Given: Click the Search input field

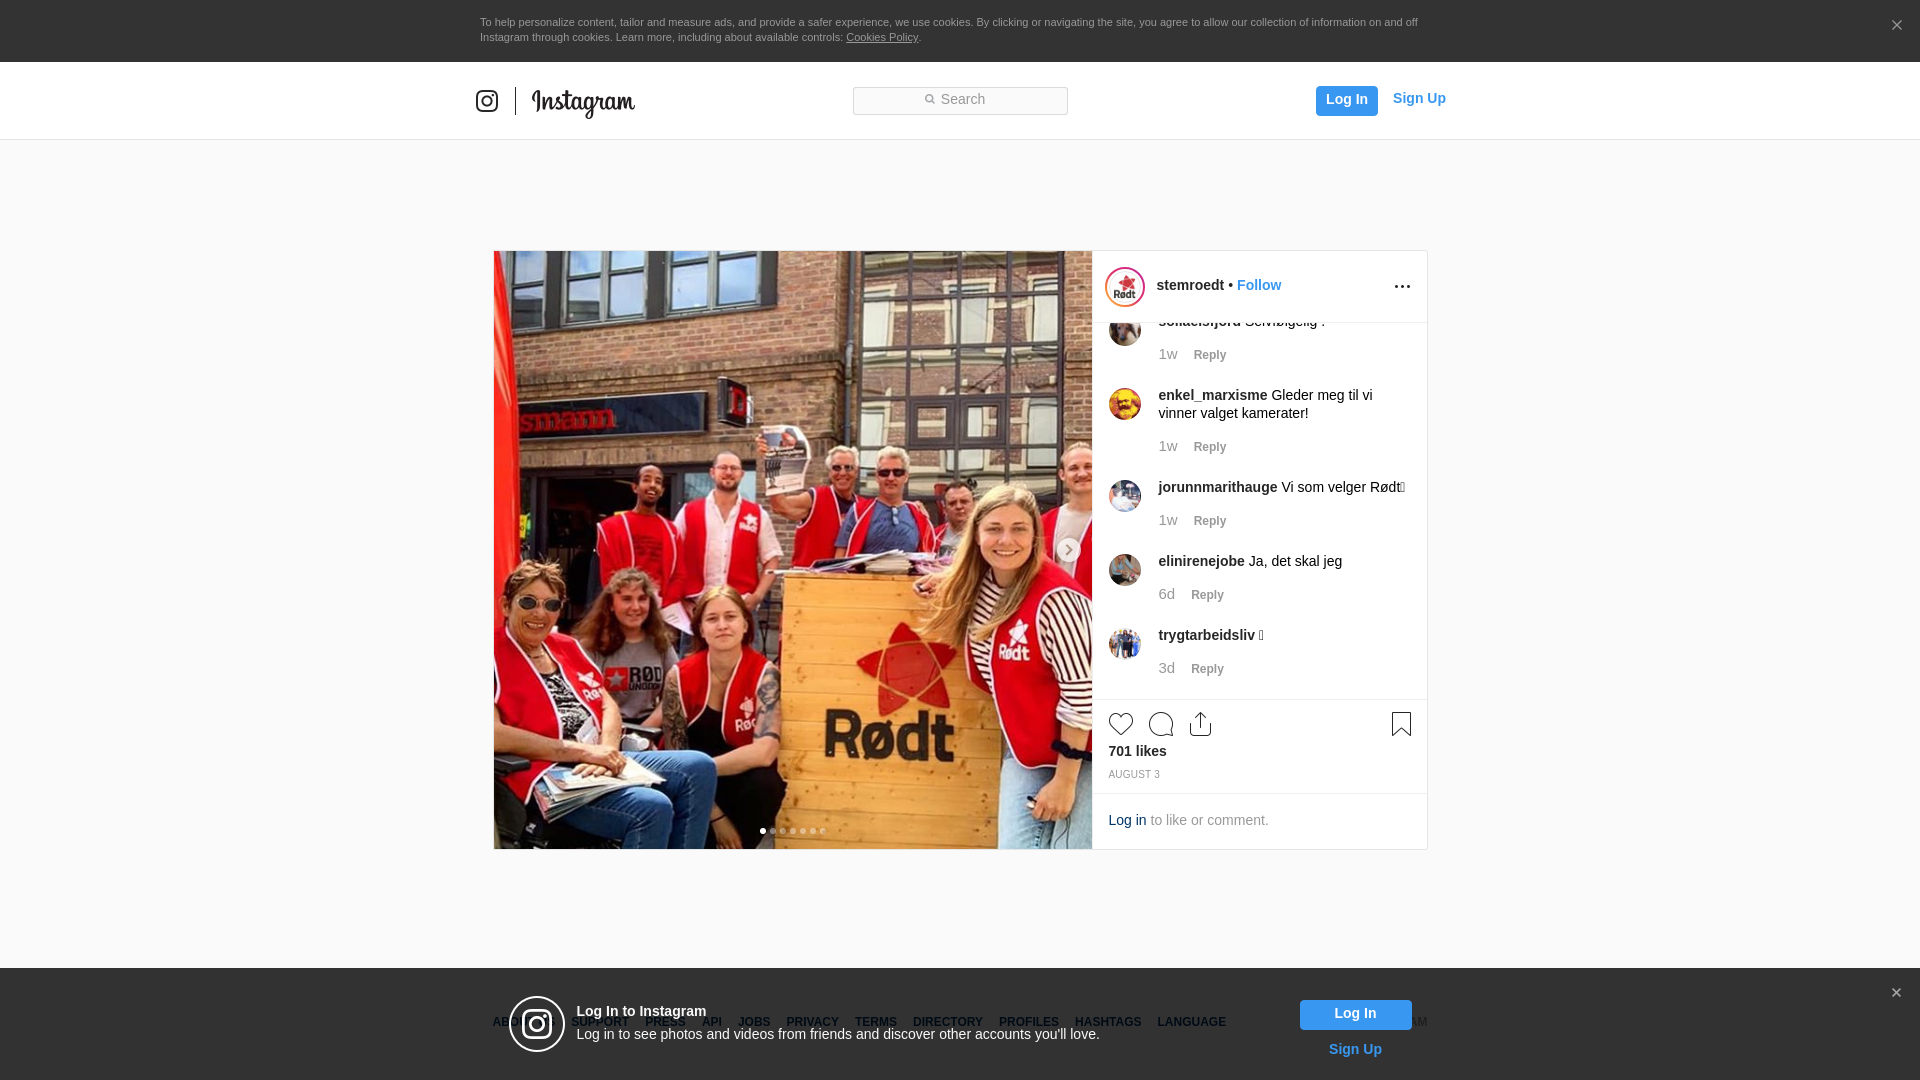Looking at the screenshot, I should (960, 100).
